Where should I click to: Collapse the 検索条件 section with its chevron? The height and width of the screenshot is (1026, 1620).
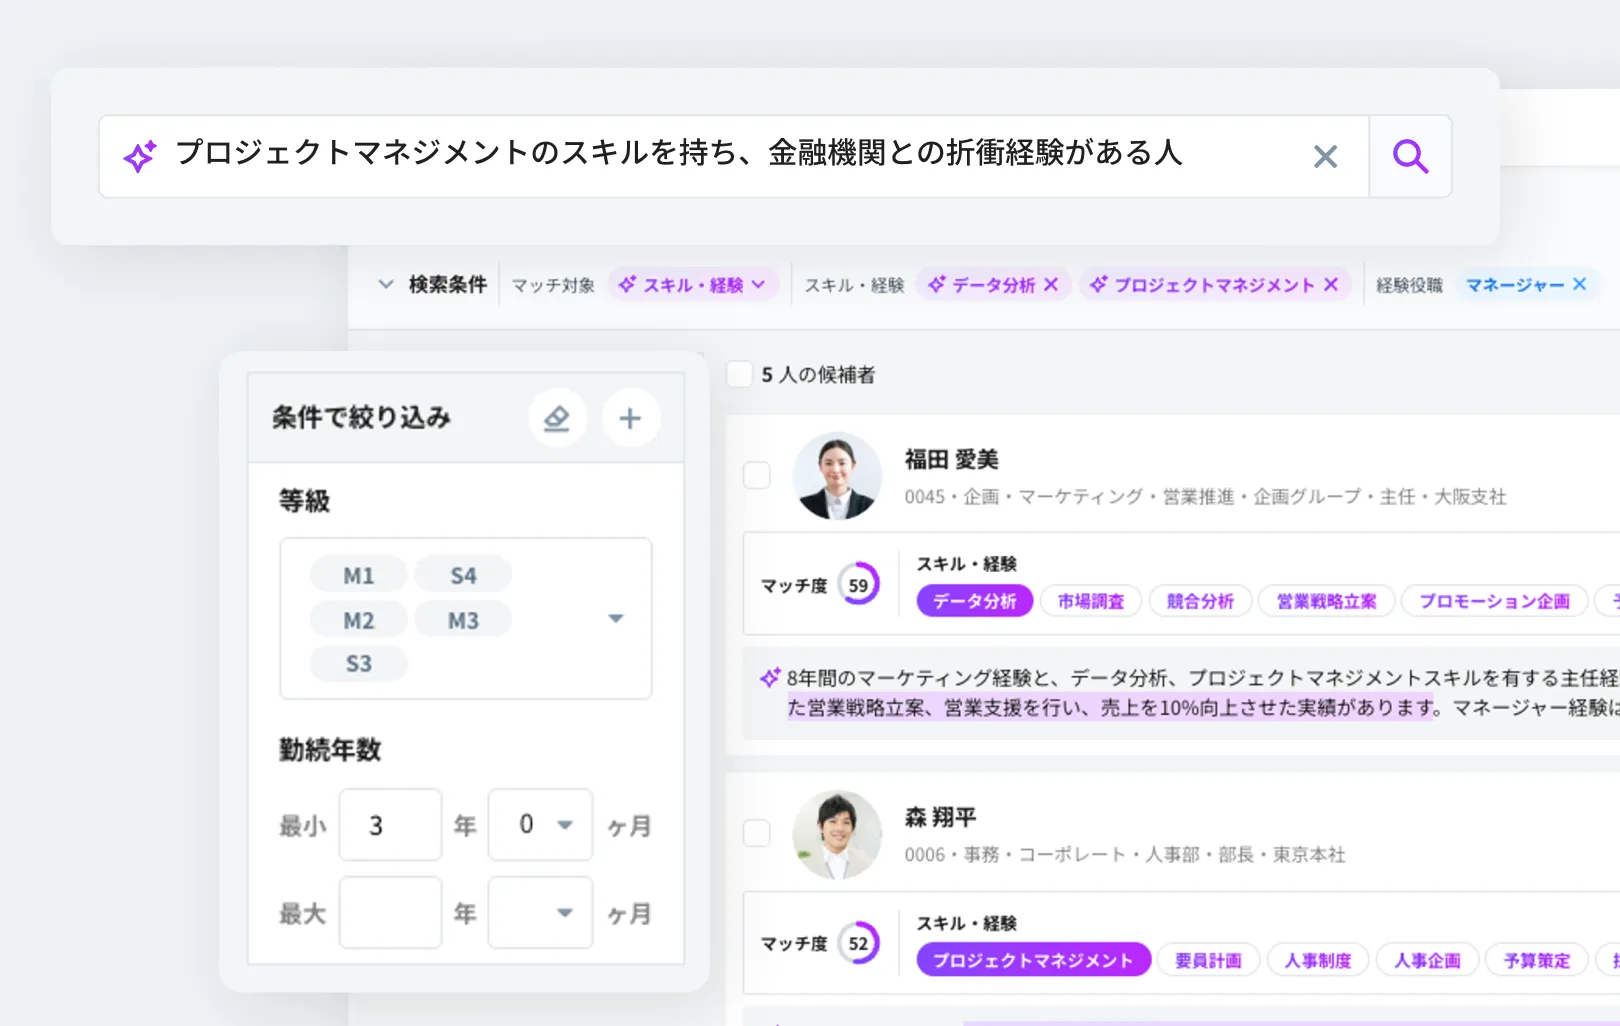386,284
